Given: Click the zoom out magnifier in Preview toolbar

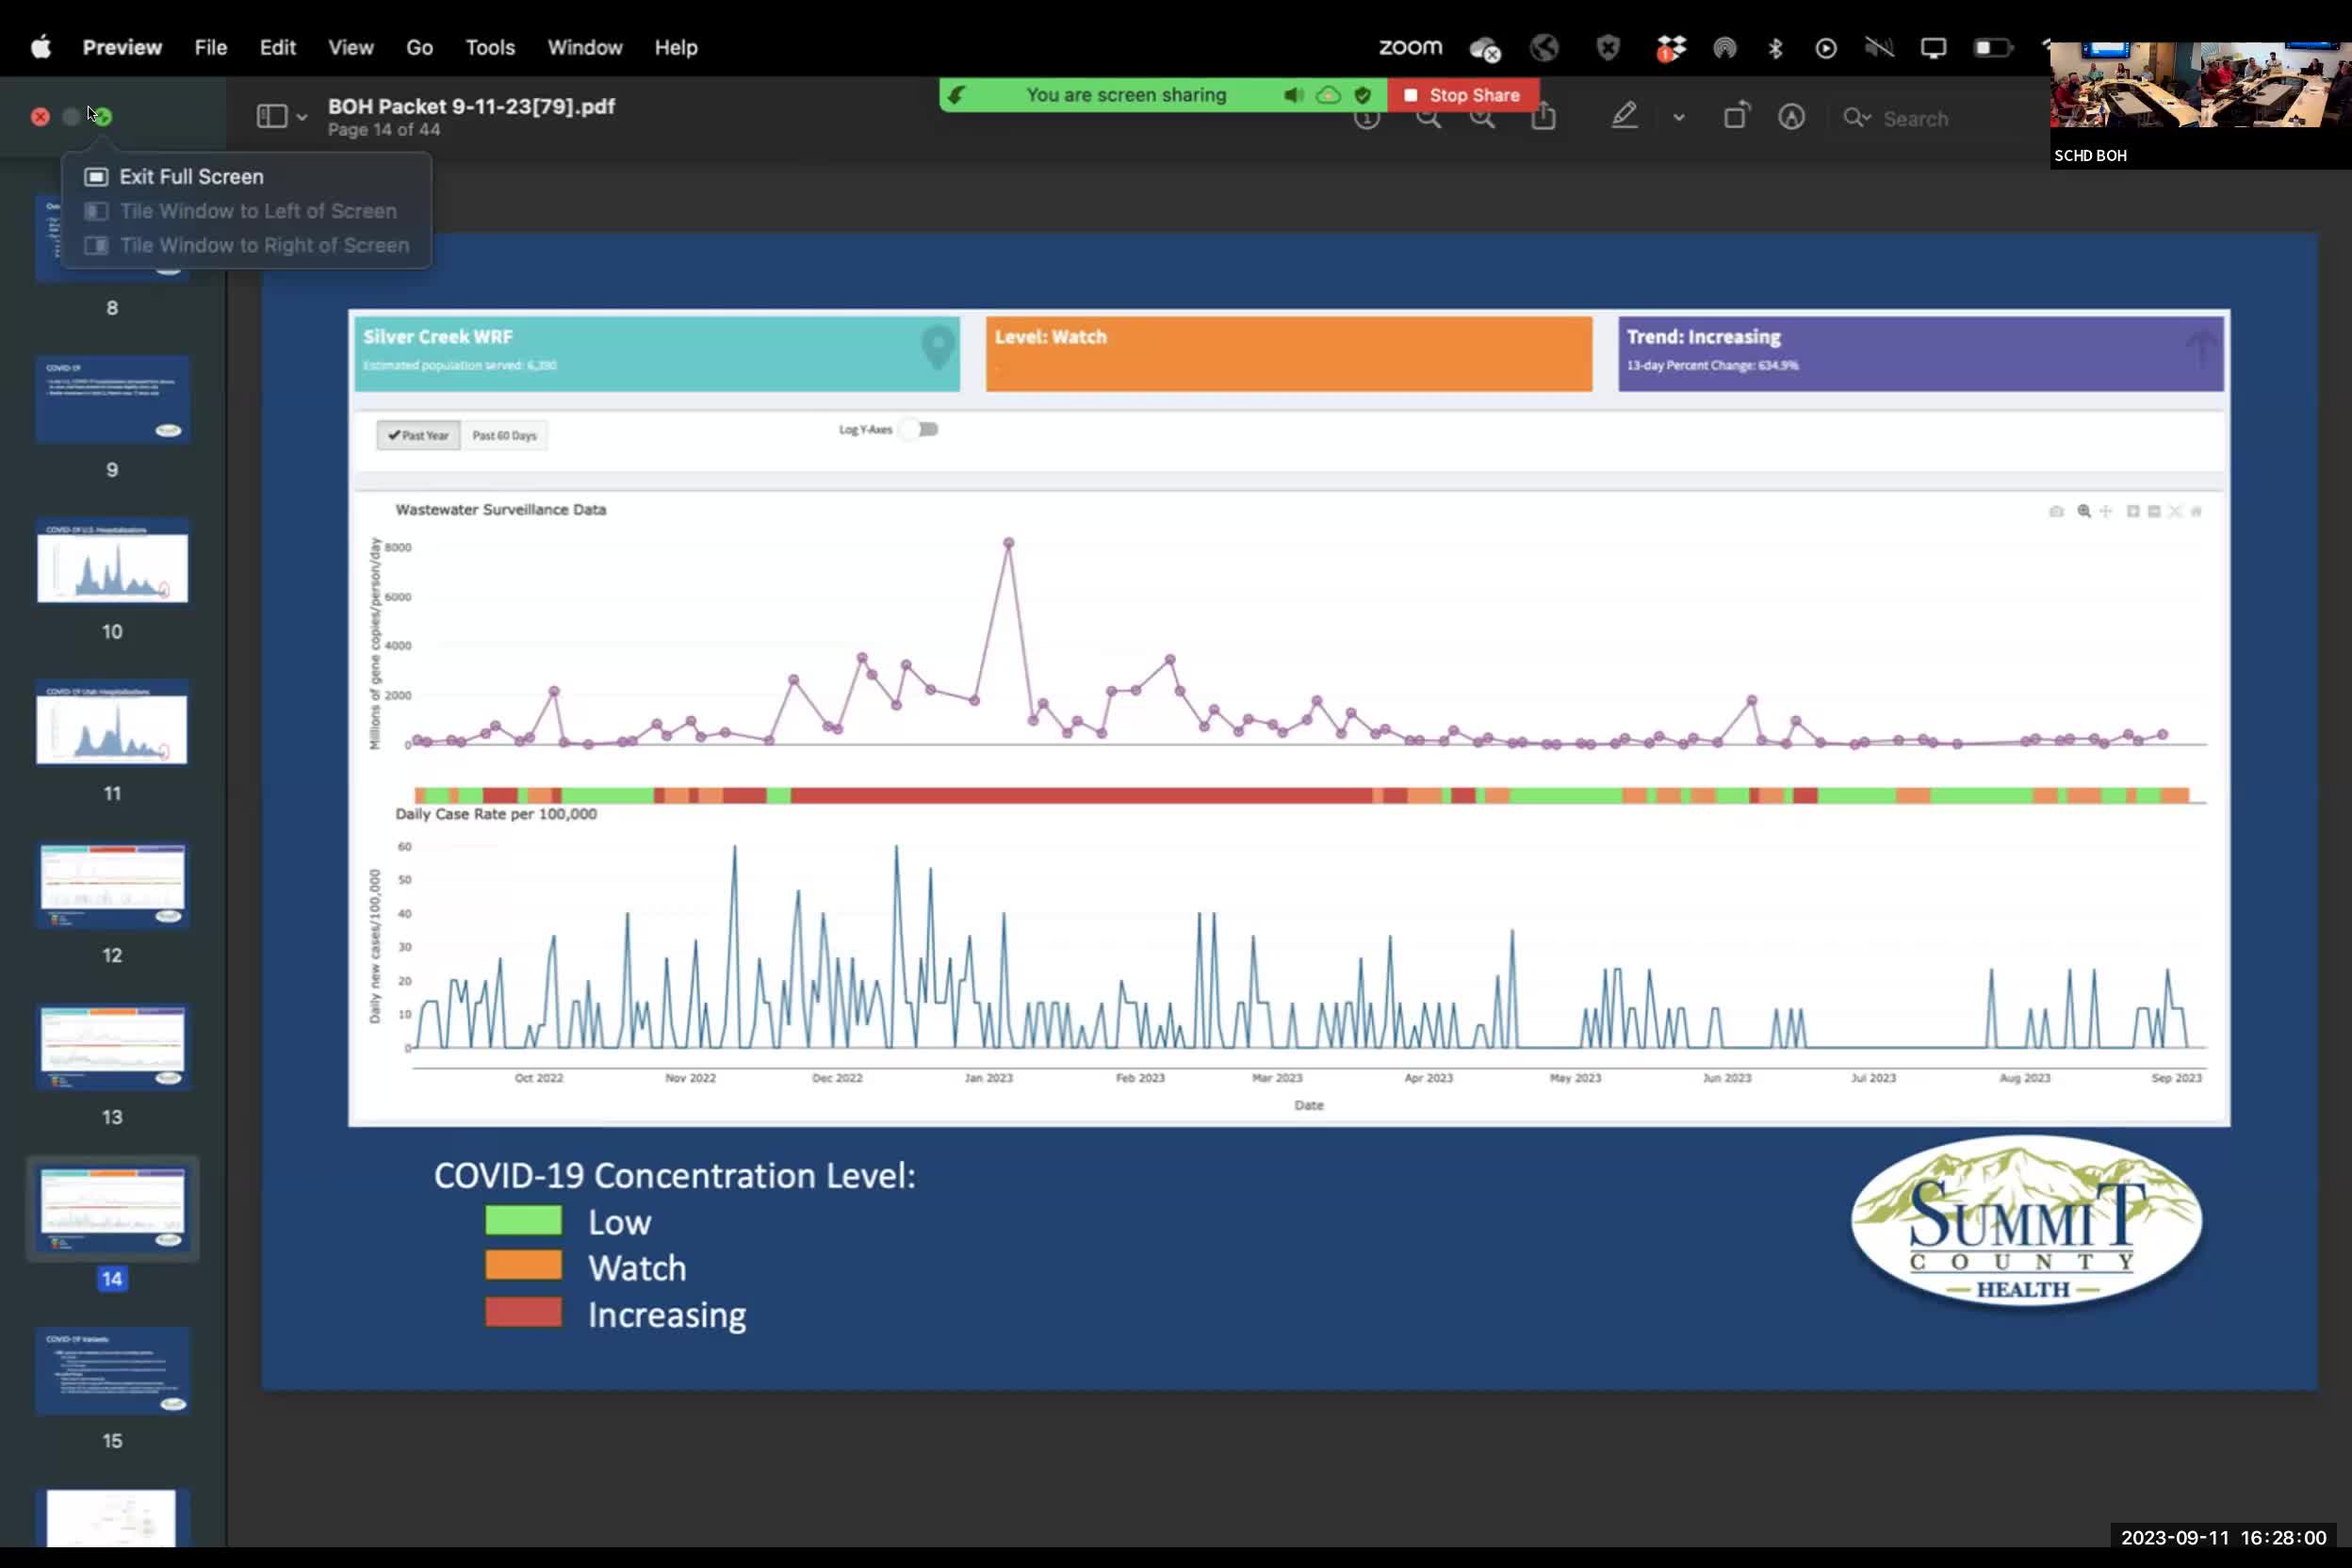Looking at the screenshot, I should click(x=1428, y=117).
